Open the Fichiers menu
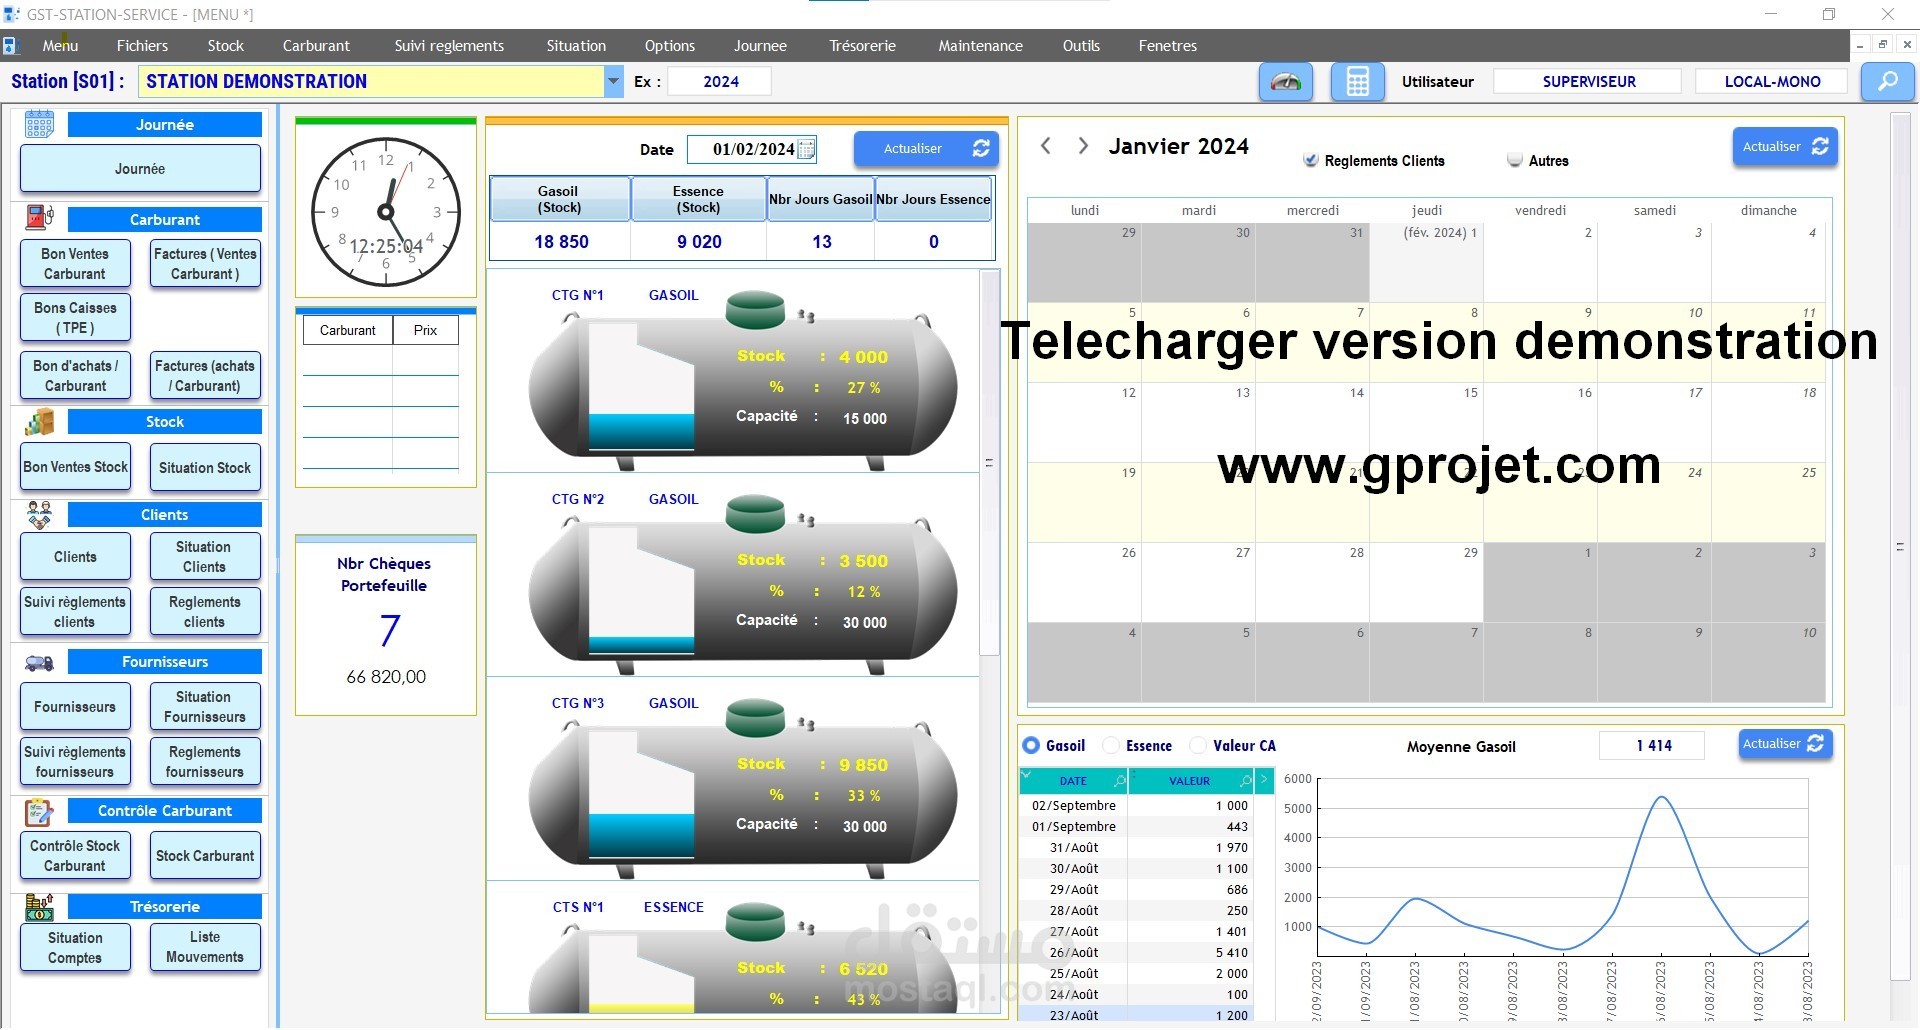The height and width of the screenshot is (1030, 1920). 142,46
